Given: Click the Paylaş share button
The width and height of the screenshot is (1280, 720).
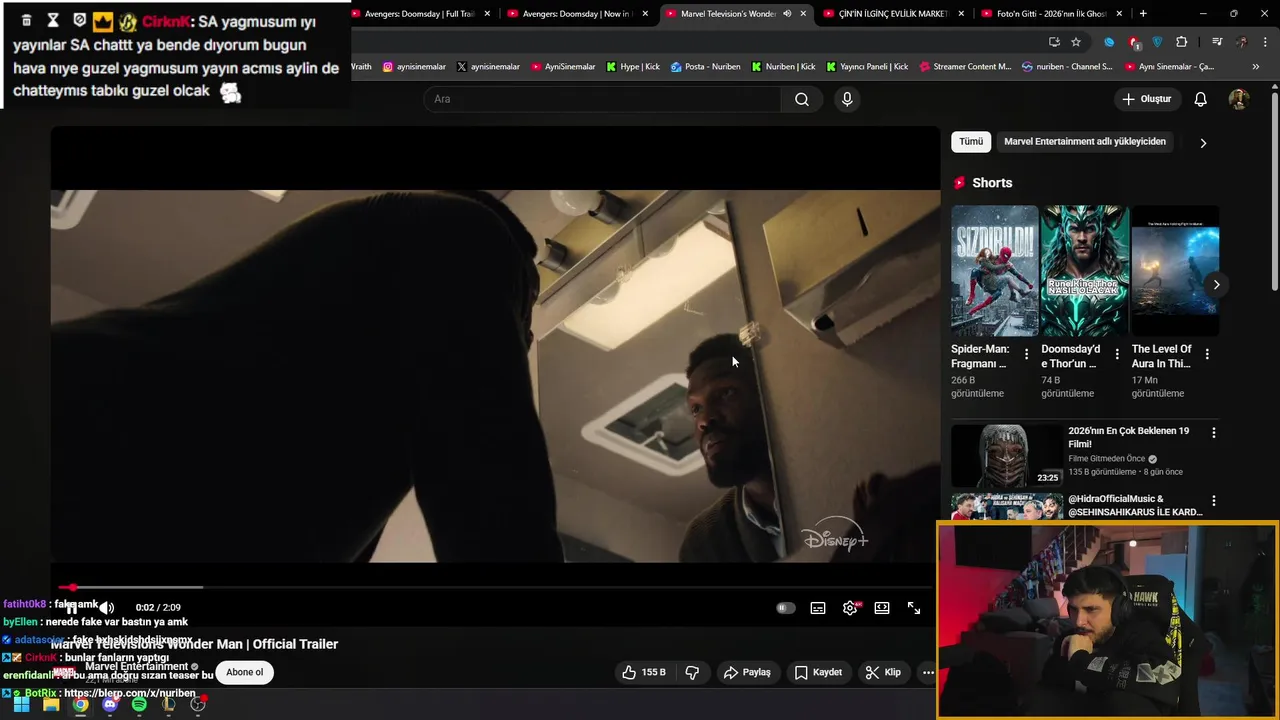Looking at the screenshot, I should coord(747,672).
